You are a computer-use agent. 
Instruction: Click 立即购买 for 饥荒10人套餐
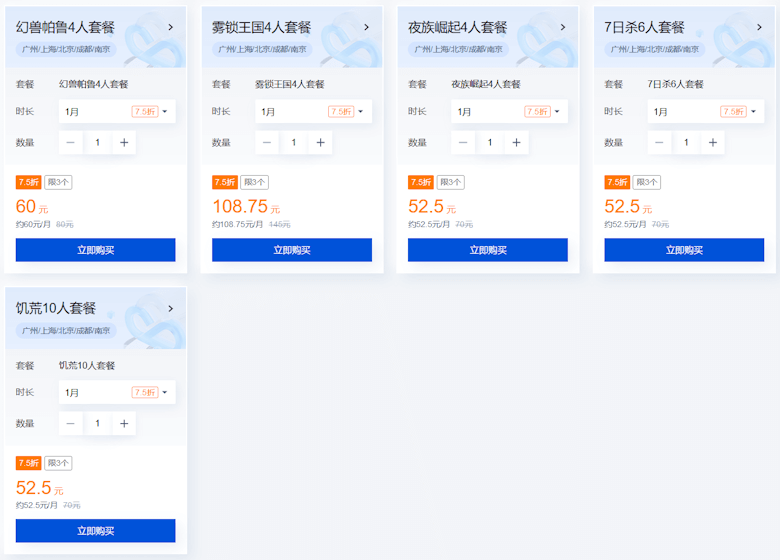pos(96,531)
